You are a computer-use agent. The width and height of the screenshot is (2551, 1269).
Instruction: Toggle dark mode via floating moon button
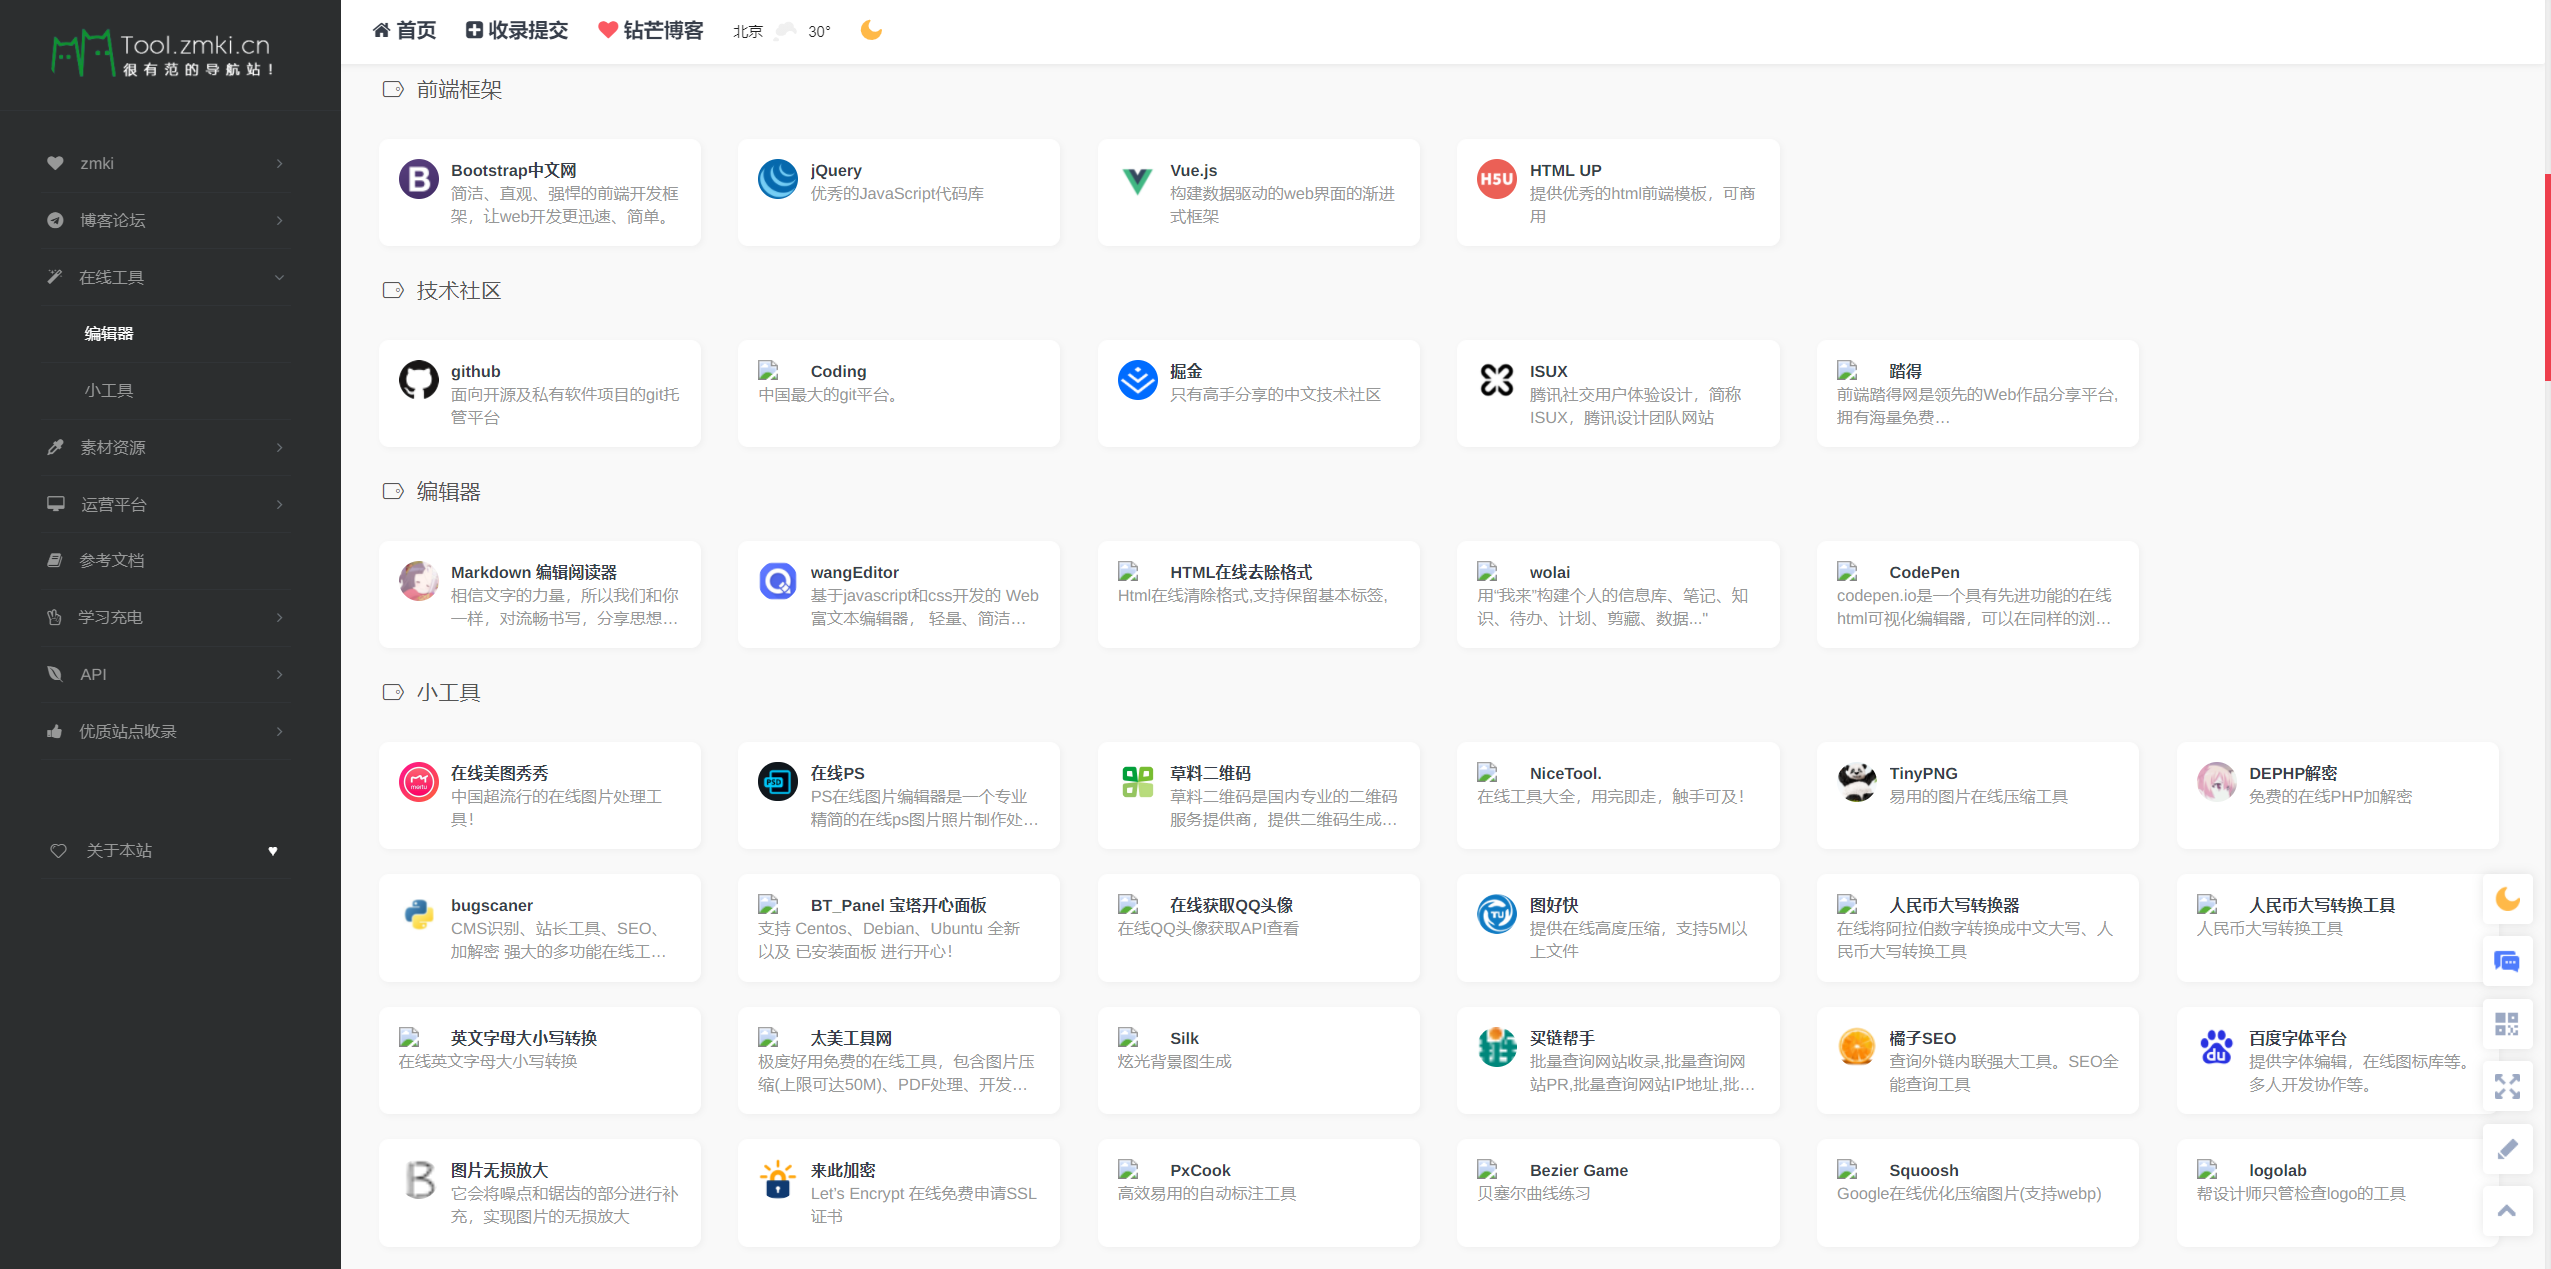[2507, 899]
